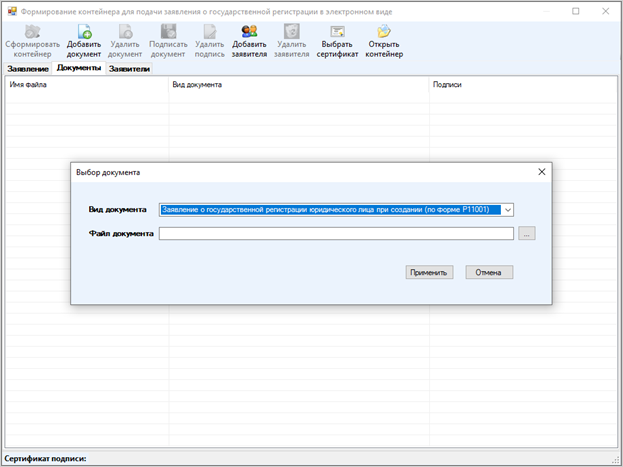623x467 pixels.
Task: Click the Добавить документ toolbar icon
Action: click(x=84, y=33)
